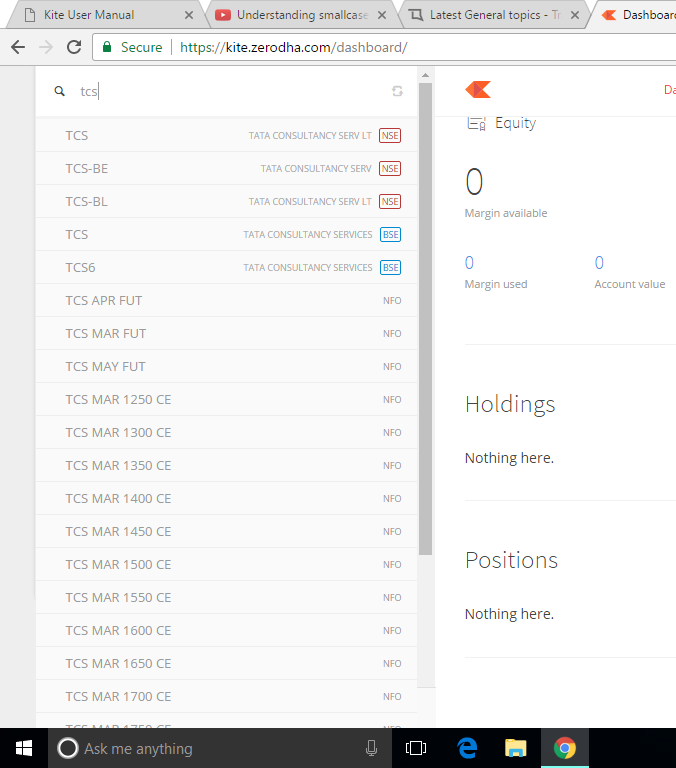The image size is (676, 768).
Task: Select TCS TATA CONSULTANCY SERVICES BSE result
Action: coord(226,234)
